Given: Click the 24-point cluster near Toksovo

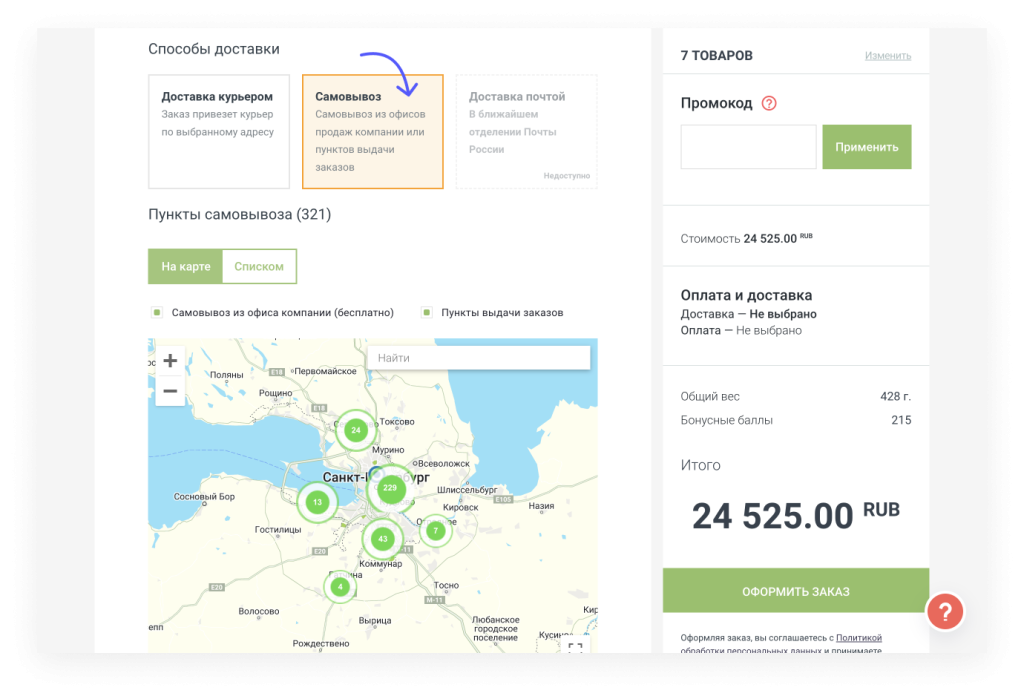Looking at the screenshot, I should (357, 430).
